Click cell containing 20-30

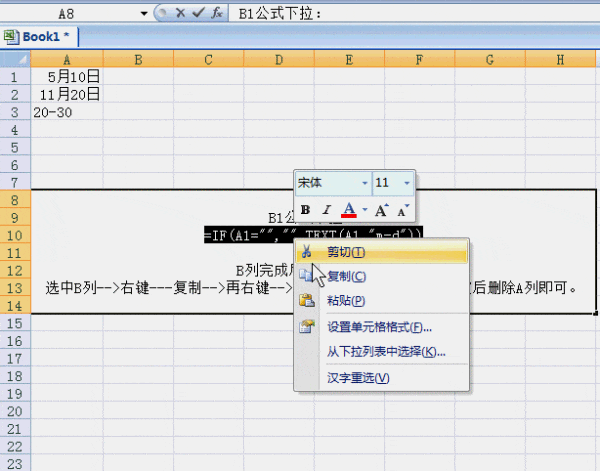point(67,112)
